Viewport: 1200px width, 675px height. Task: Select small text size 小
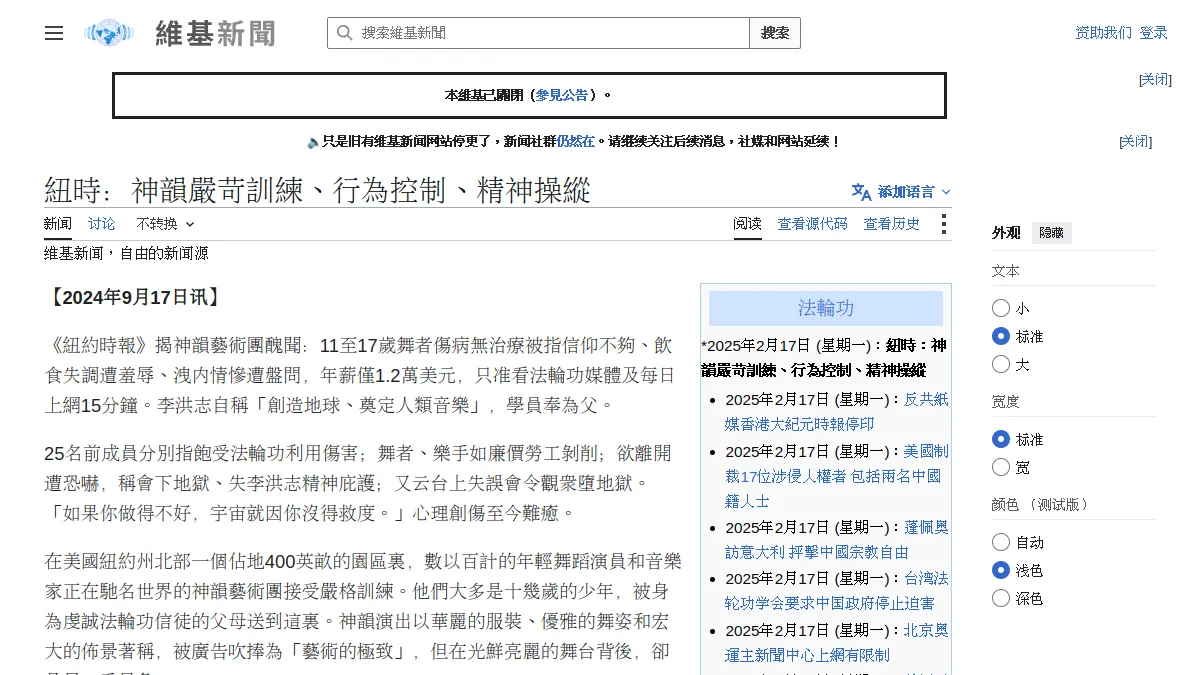[x=1001, y=308]
